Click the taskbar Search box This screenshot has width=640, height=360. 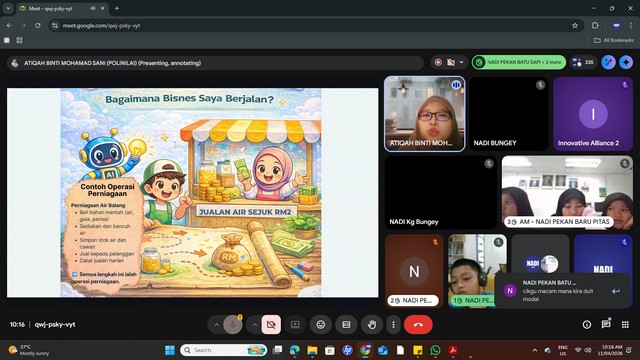[x=224, y=350]
